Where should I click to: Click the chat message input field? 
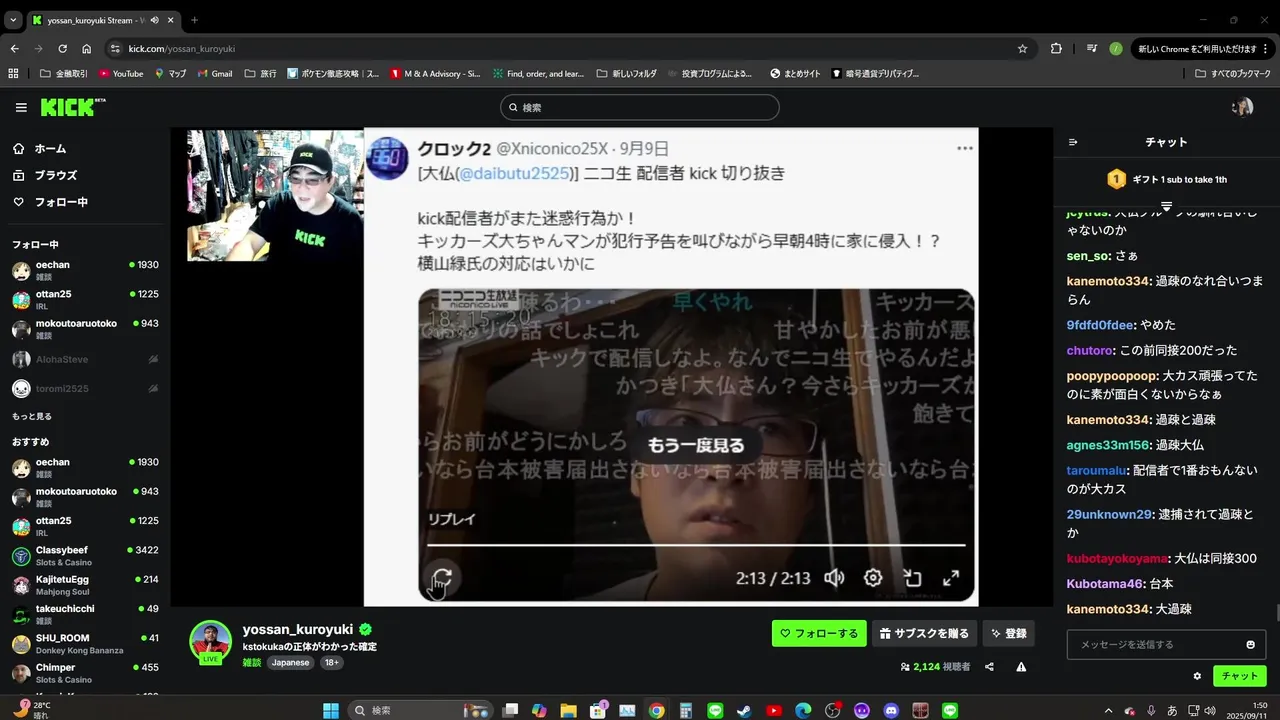1166,644
